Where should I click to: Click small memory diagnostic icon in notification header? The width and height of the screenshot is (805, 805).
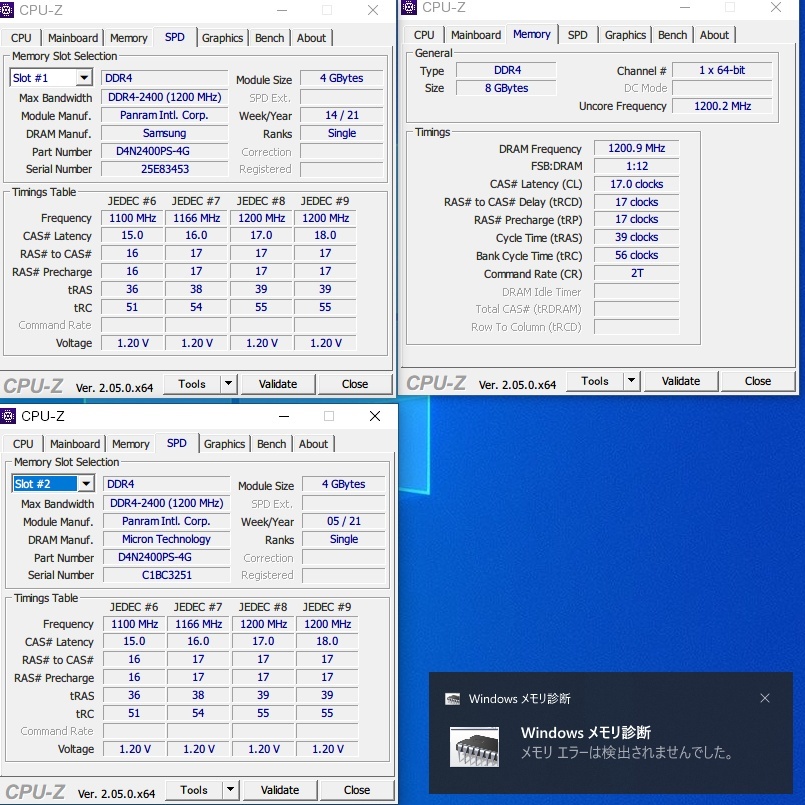pos(452,699)
